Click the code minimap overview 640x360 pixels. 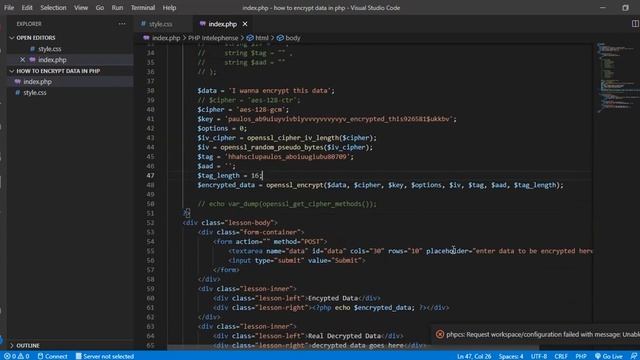(x=616, y=78)
